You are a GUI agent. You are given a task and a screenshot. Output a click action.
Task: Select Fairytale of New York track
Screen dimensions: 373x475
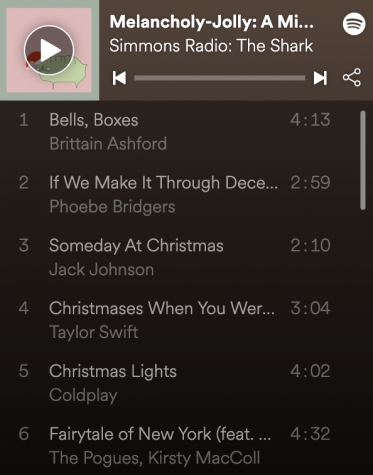[x=175, y=446]
